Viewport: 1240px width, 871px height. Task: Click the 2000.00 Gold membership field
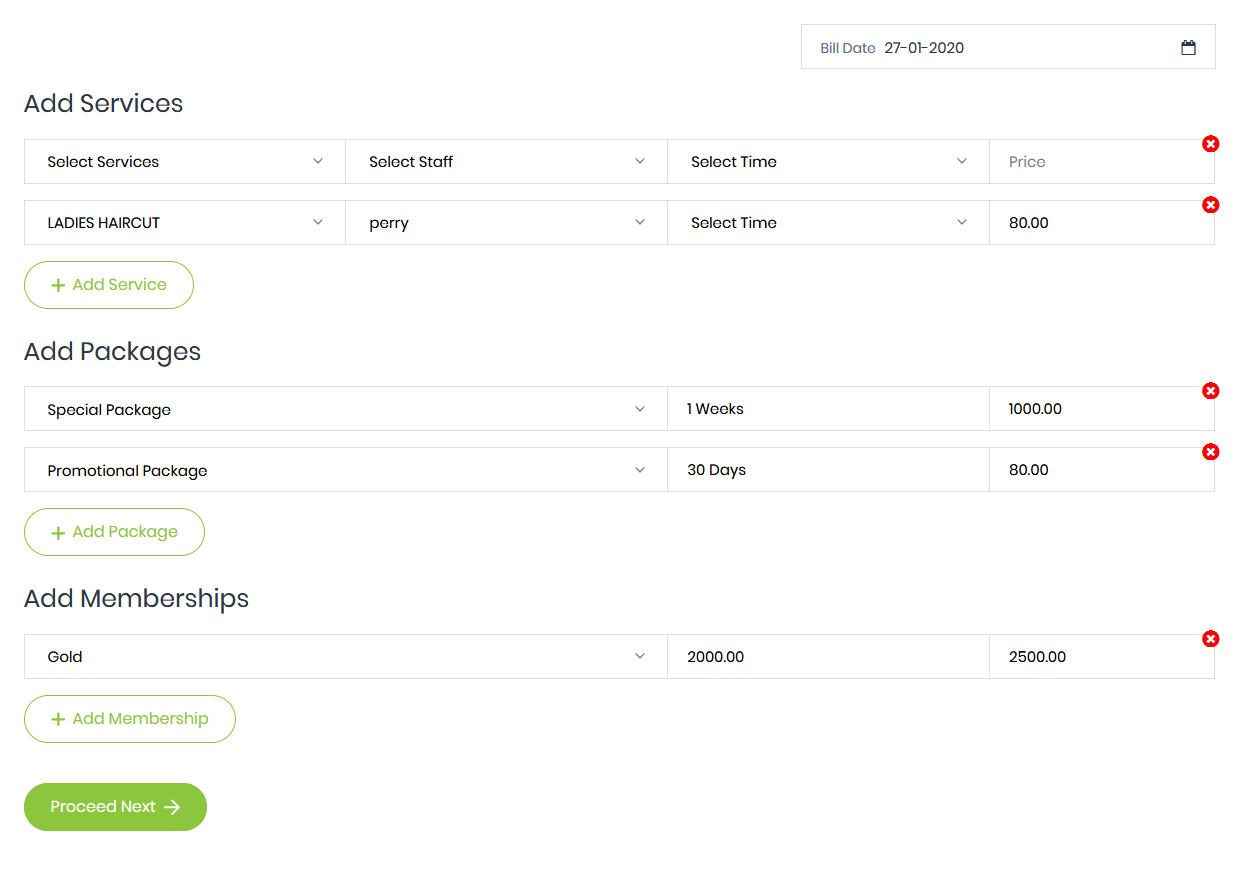pos(828,657)
